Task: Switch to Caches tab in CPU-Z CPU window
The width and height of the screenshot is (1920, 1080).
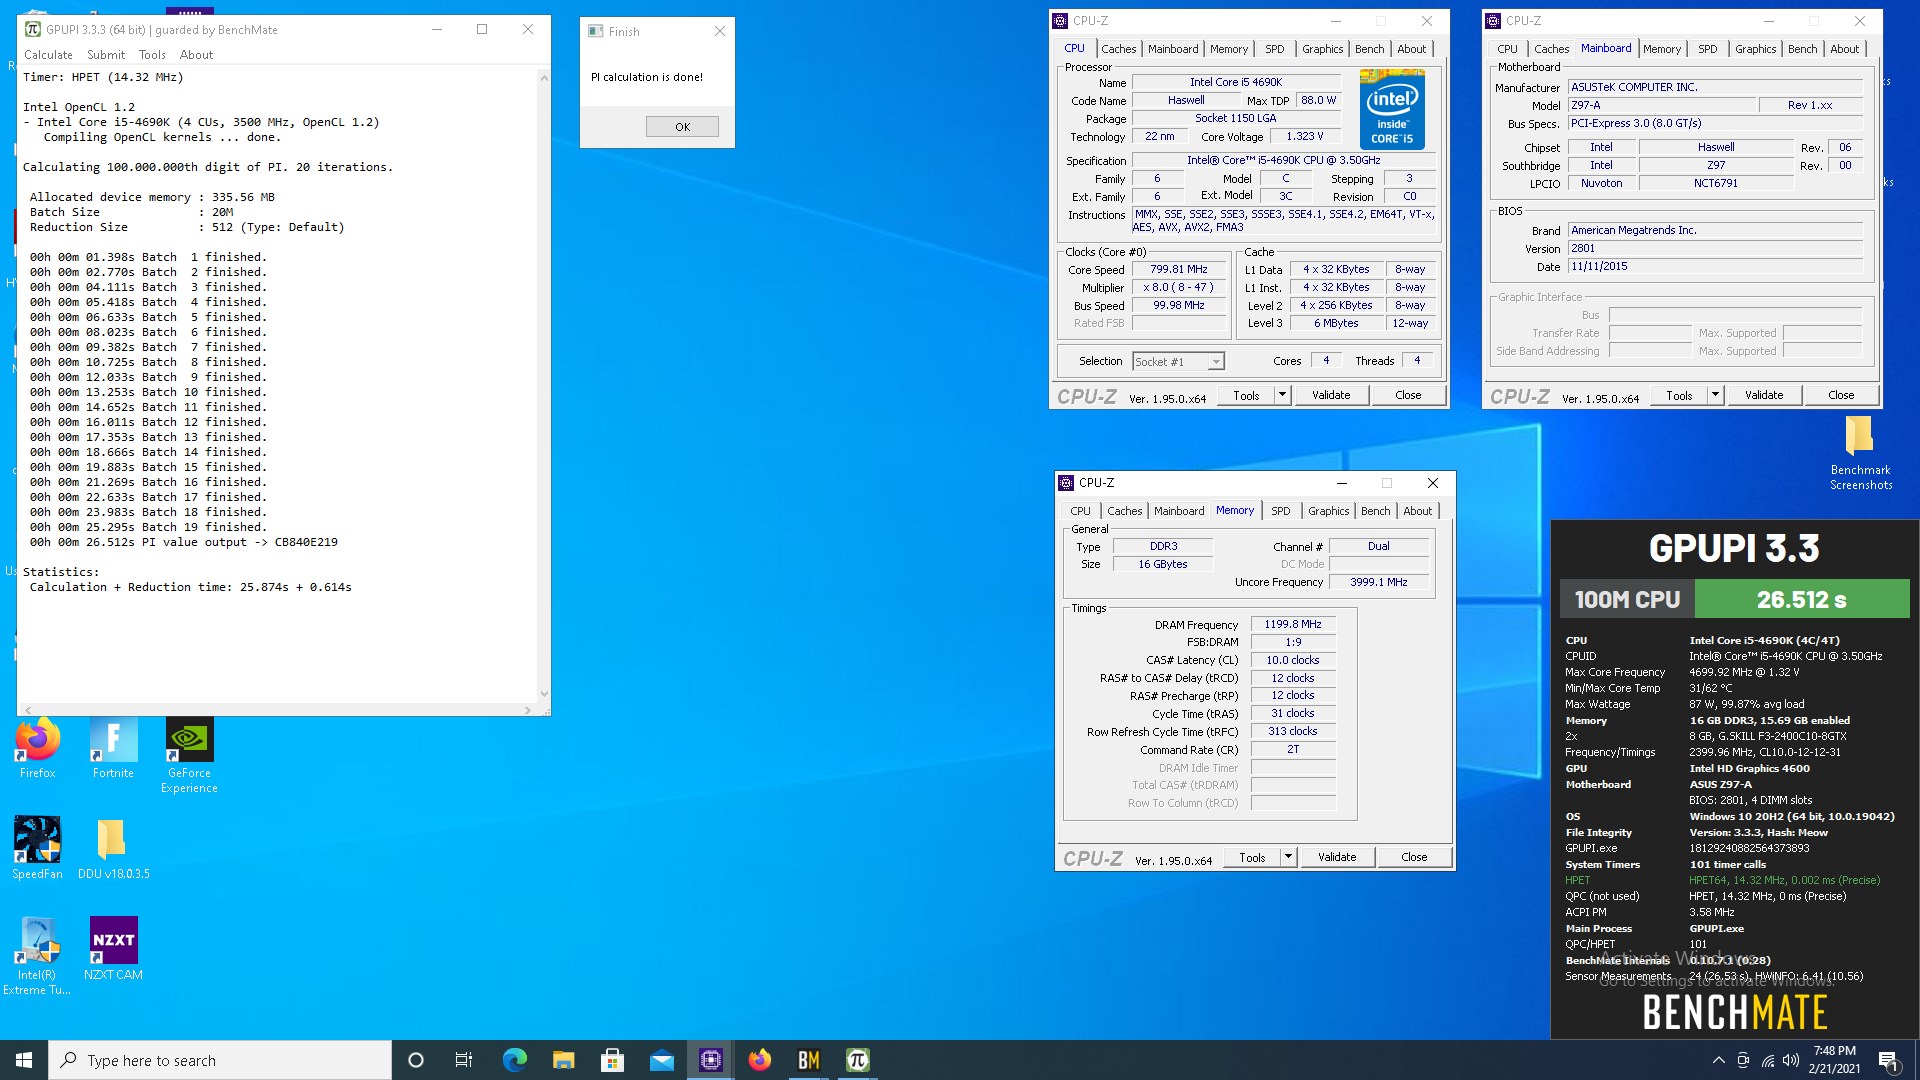Action: point(1118,49)
